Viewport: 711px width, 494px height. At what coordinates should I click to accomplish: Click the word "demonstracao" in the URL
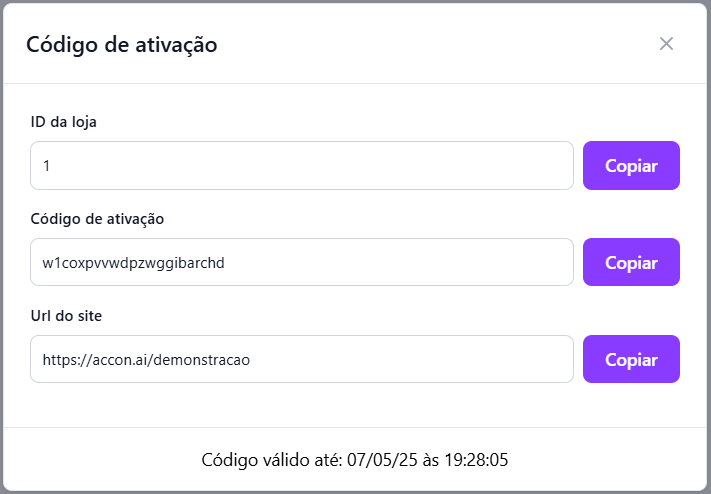(202, 360)
